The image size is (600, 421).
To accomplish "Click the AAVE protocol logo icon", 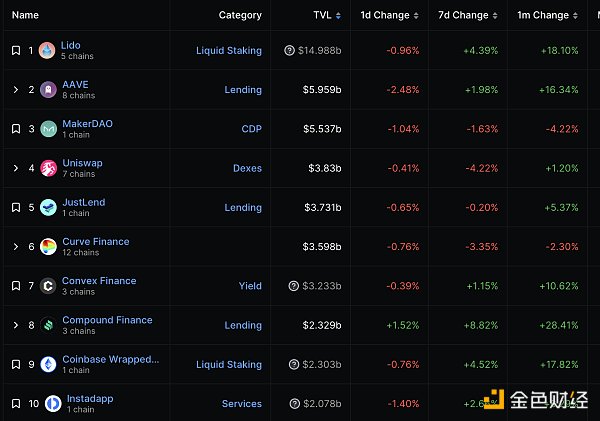I will click(x=47, y=90).
